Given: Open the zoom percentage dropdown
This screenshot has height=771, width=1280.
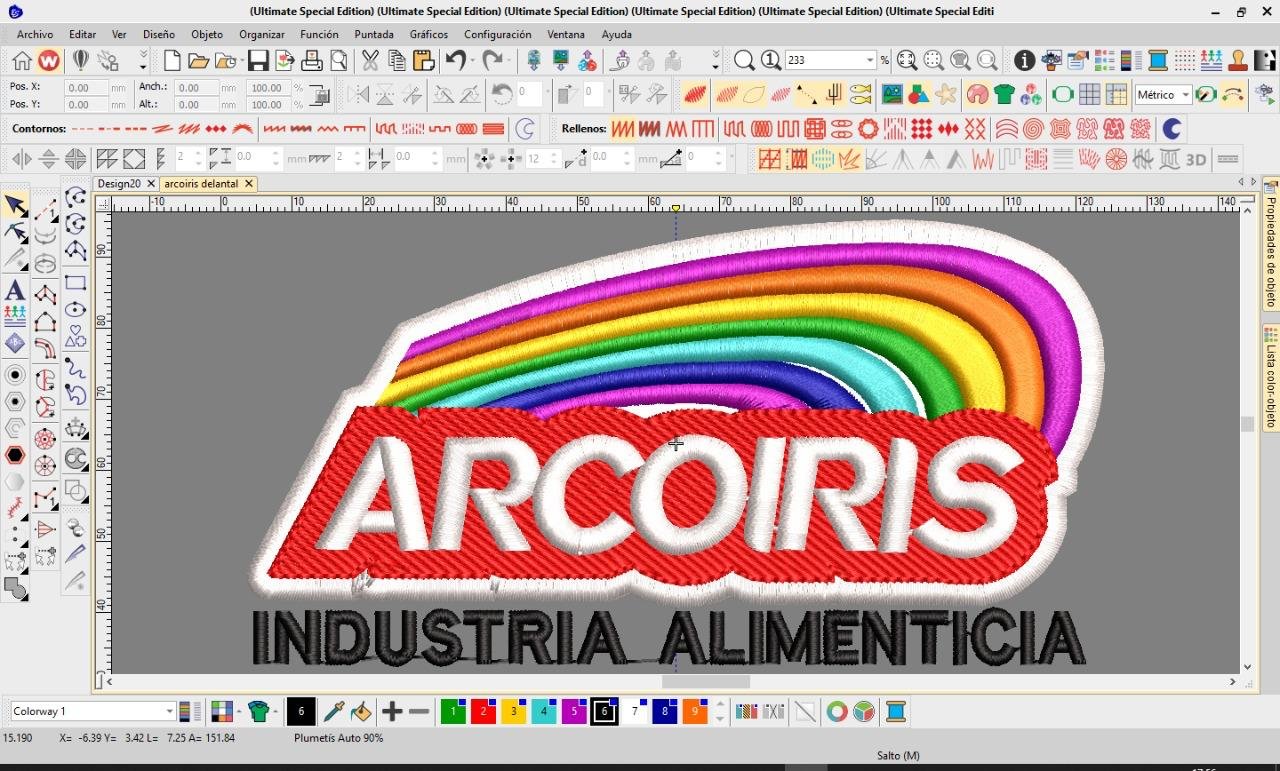Looking at the screenshot, I should coord(870,61).
